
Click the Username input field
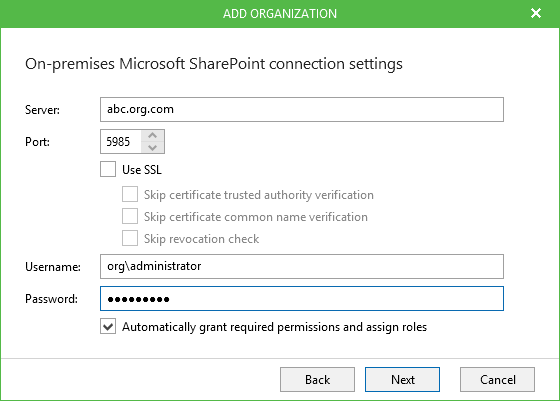tap(302, 266)
